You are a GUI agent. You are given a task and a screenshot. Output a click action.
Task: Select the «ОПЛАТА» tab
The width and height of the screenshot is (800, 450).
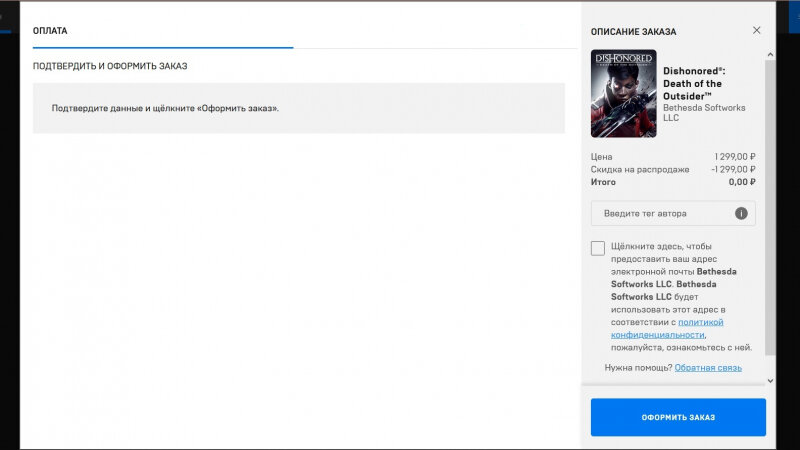(x=50, y=31)
